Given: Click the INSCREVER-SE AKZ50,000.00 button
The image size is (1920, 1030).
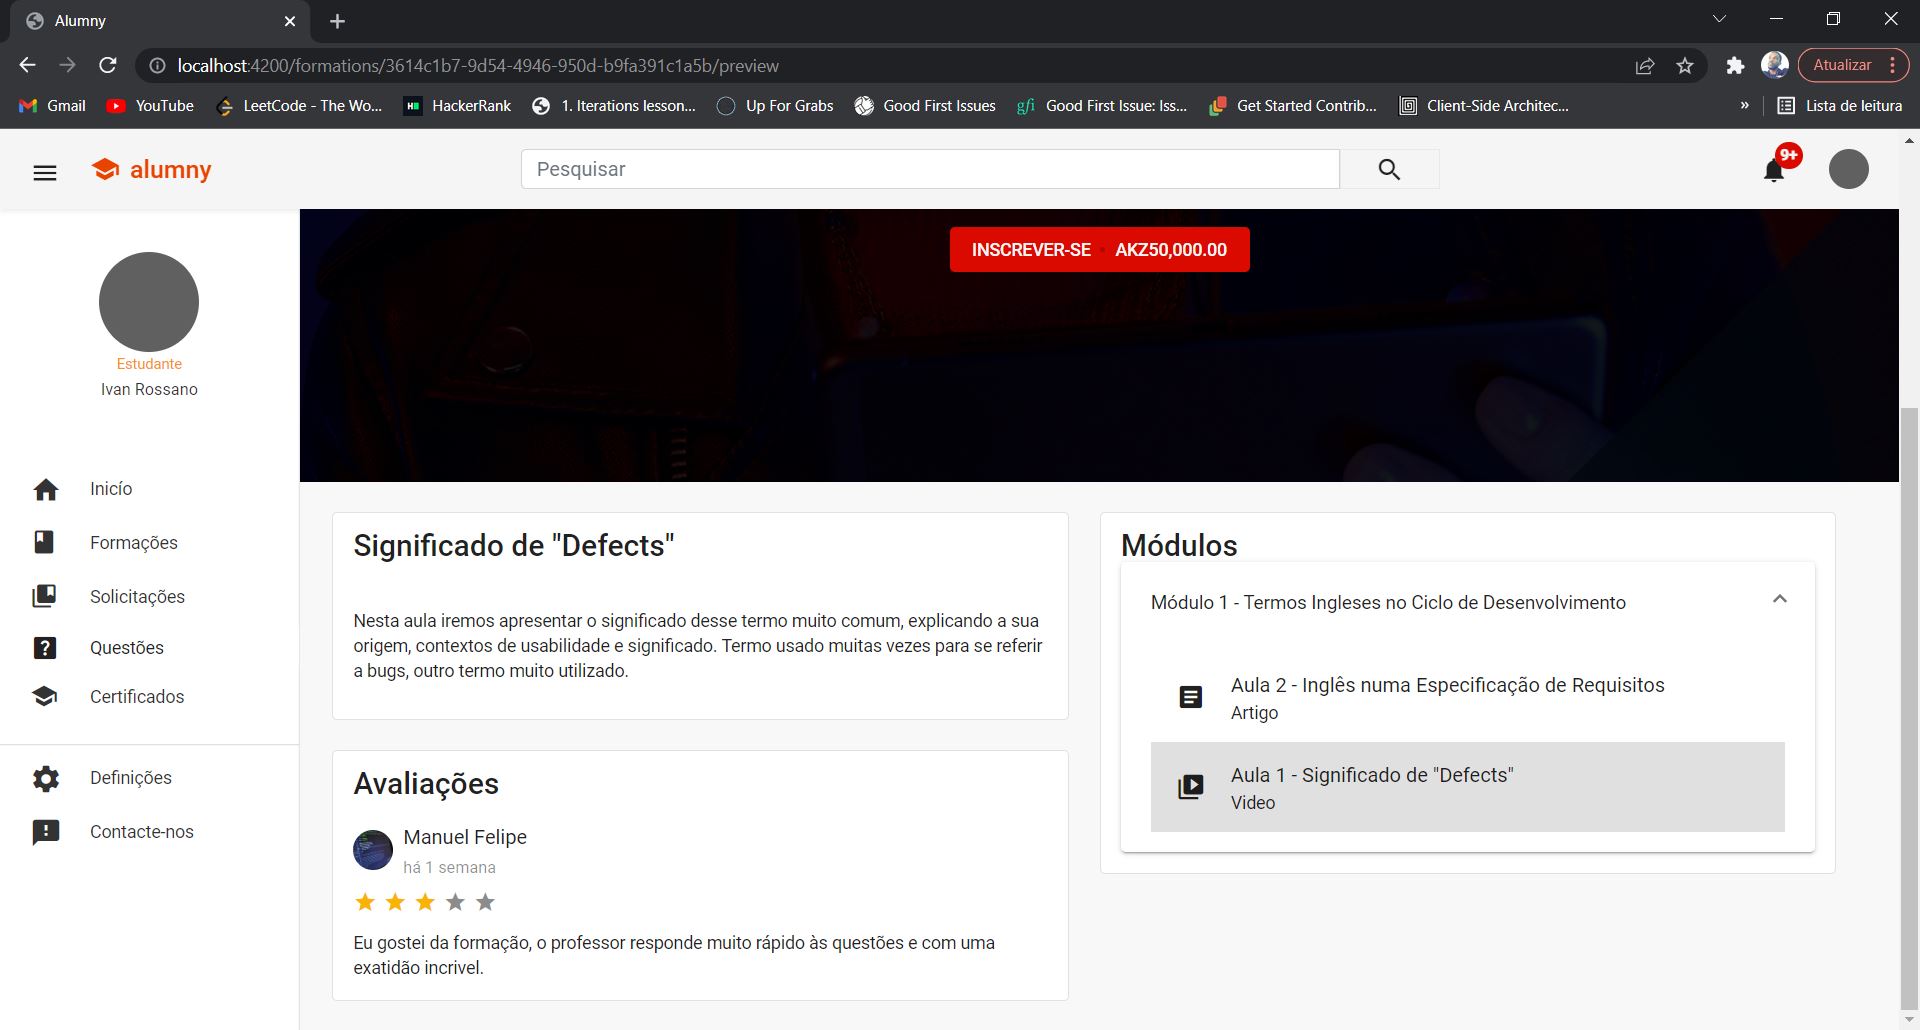Looking at the screenshot, I should pyautogui.click(x=1099, y=250).
